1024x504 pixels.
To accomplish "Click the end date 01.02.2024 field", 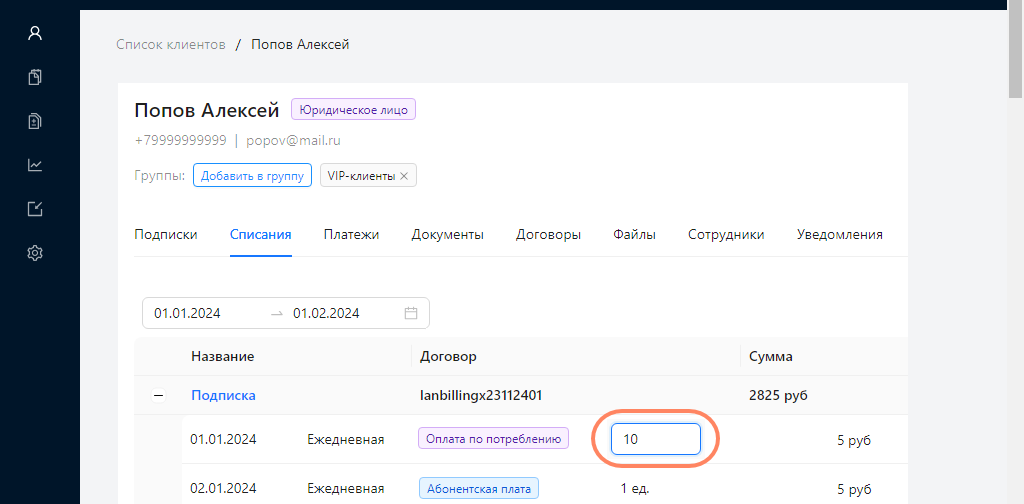I will click(x=326, y=313).
